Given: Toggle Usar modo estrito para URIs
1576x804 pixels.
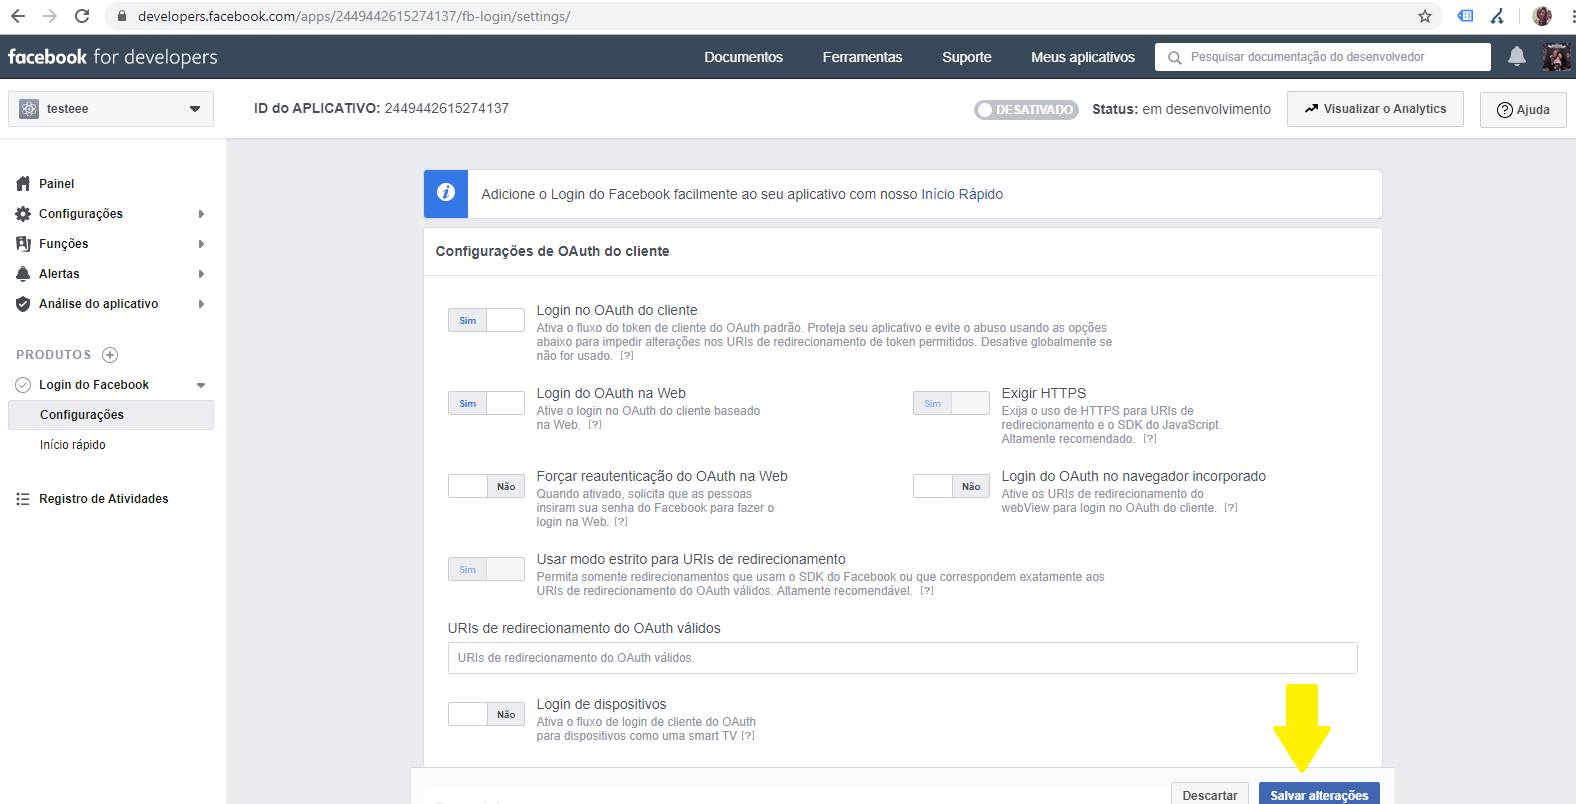Looking at the screenshot, I should pyautogui.click(x=486, y=569).
